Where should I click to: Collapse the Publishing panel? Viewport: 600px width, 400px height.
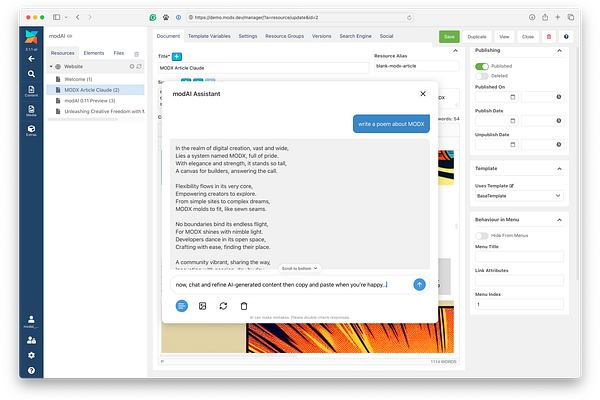point(559,51)
